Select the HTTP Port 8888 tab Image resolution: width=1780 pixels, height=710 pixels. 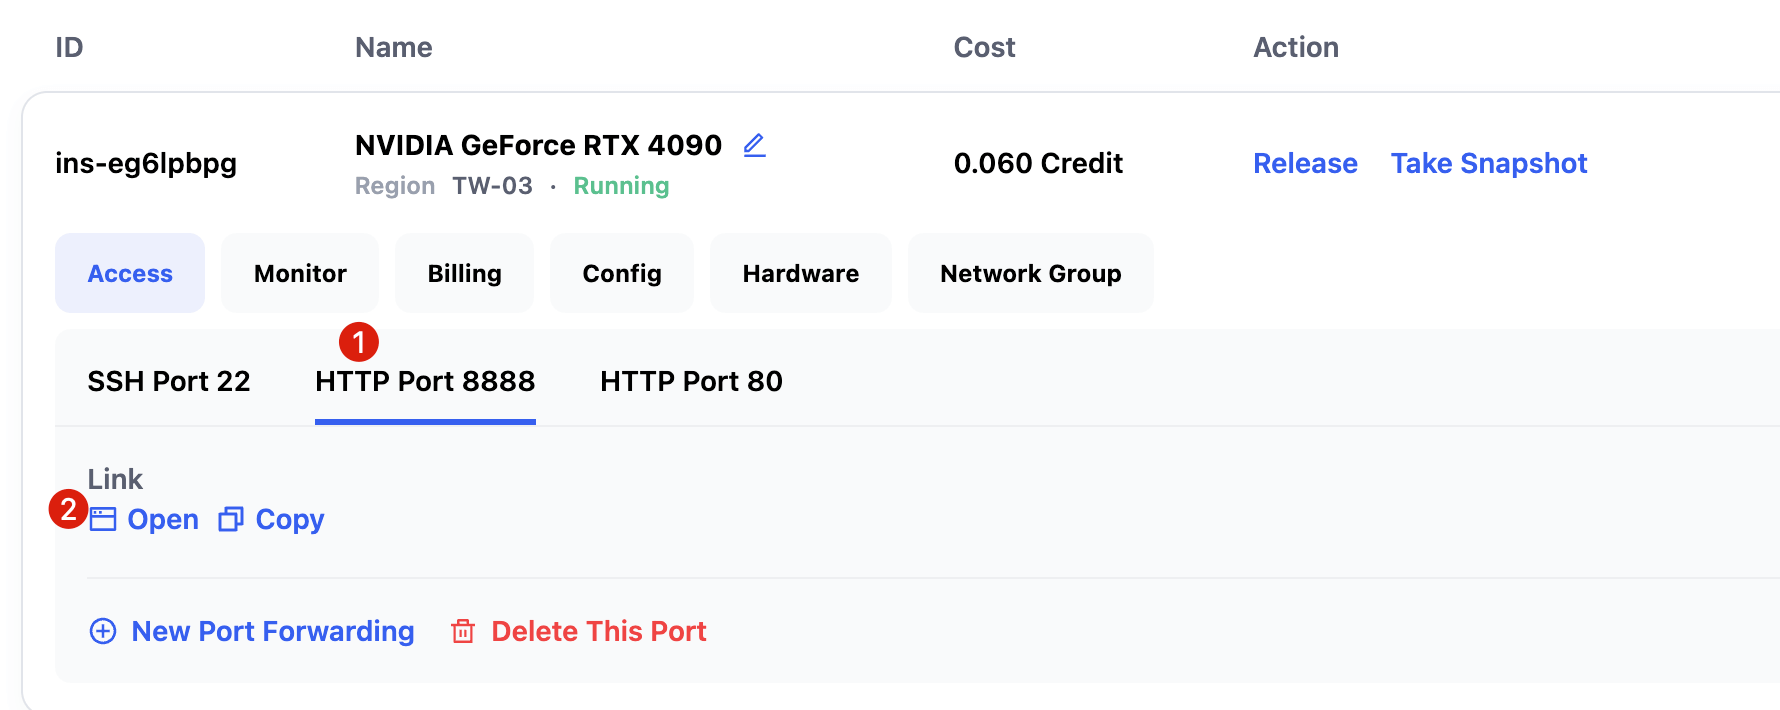[x=425, y=381]
